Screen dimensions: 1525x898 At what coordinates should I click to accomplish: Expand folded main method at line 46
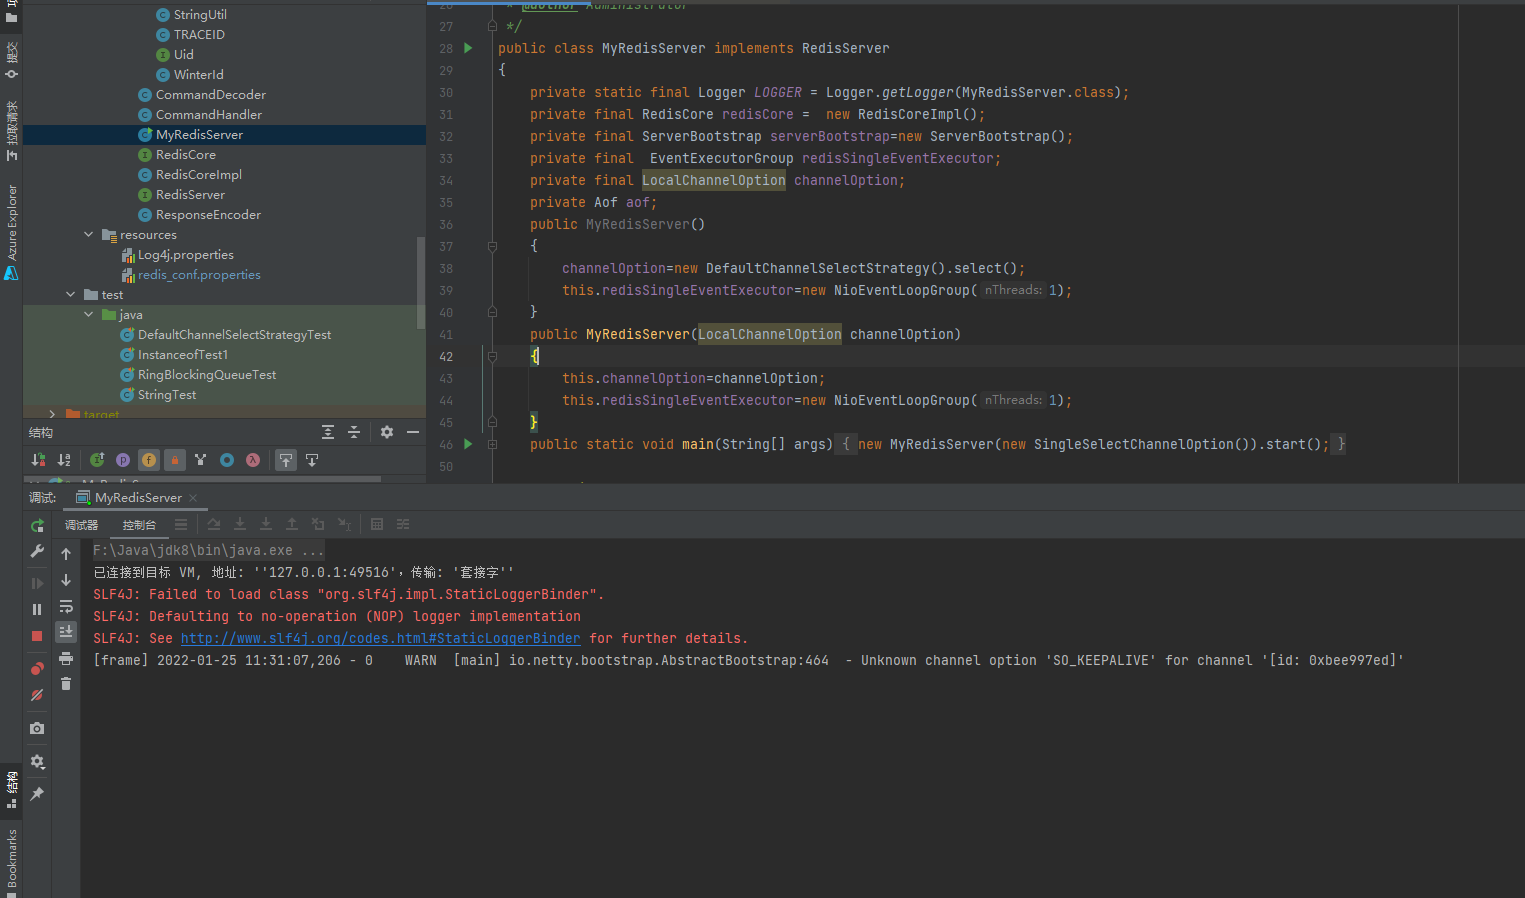[492, 444]
